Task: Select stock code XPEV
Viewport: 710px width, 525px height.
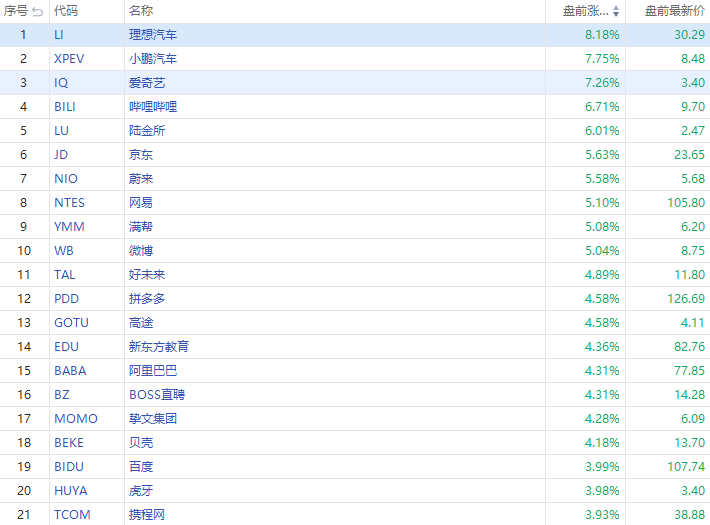Action: point(69,59)
